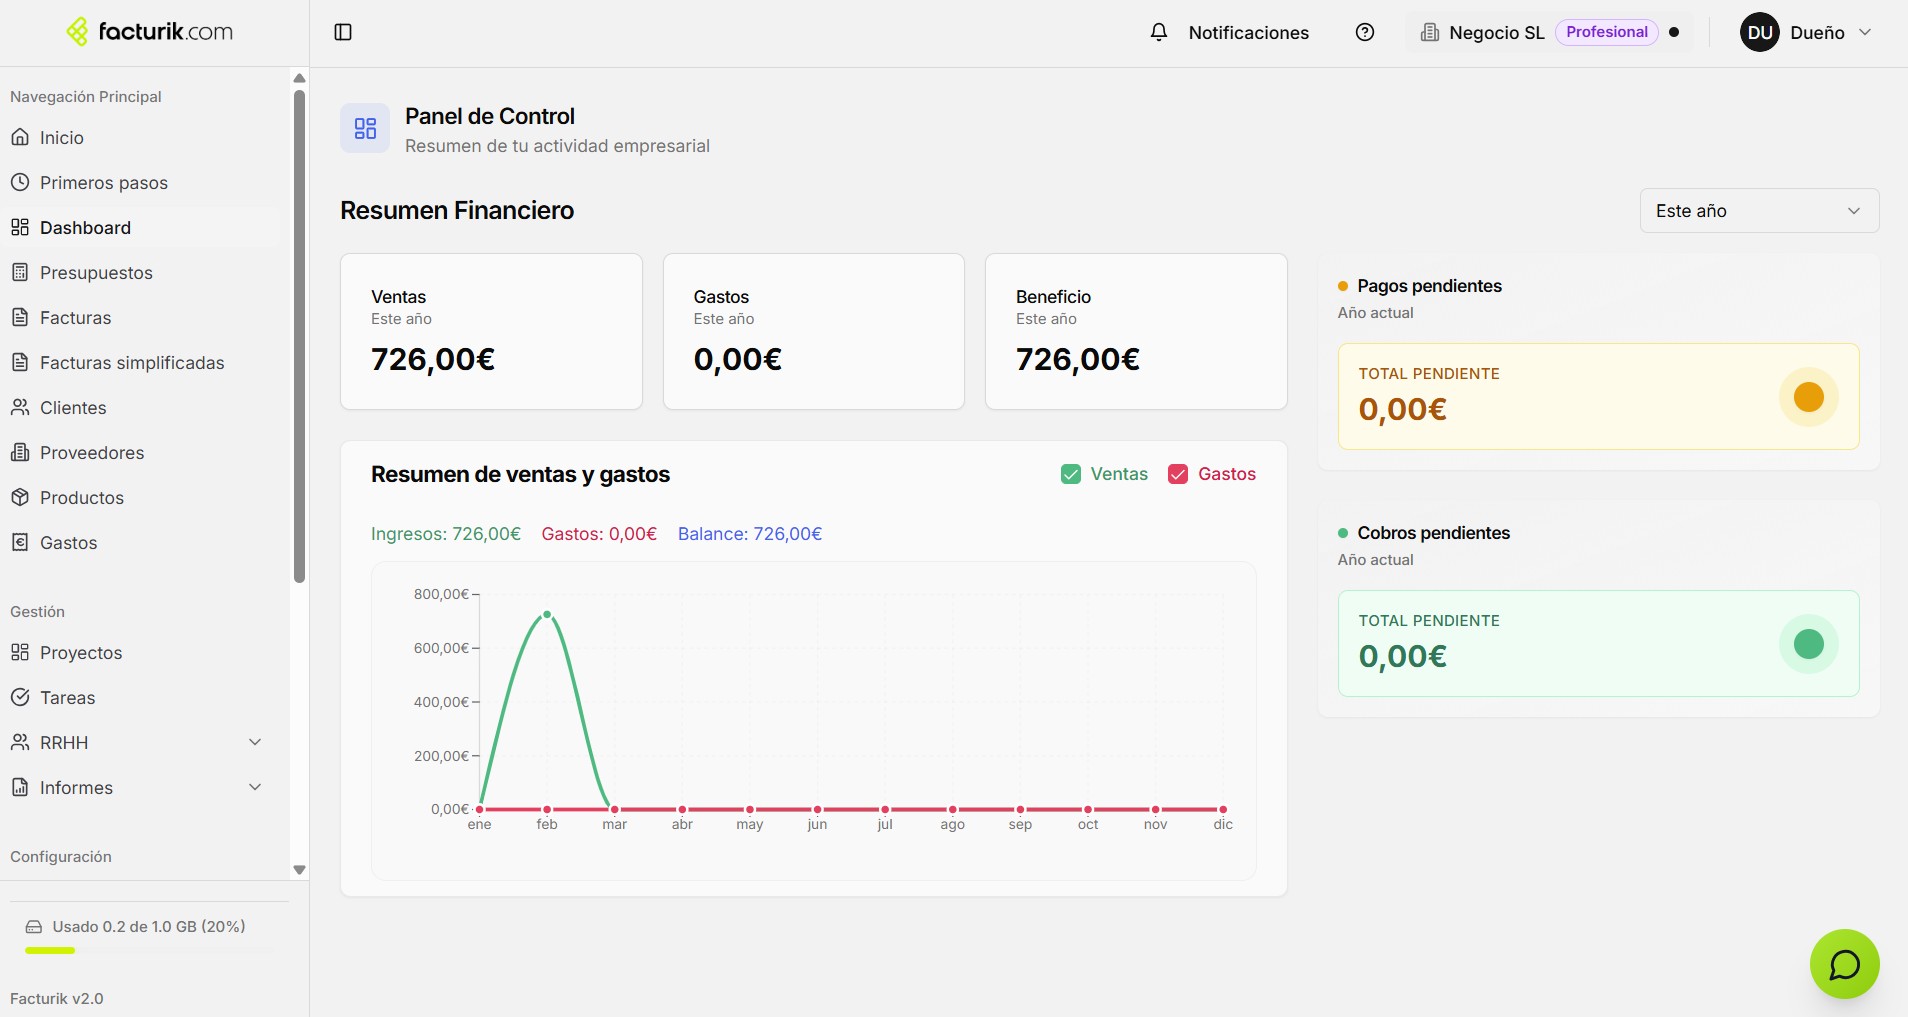Click the Usado 0.2 de 1.0 GB text
The height and width of the screenshot is (1017, 1908).
[x=149, y=927]
